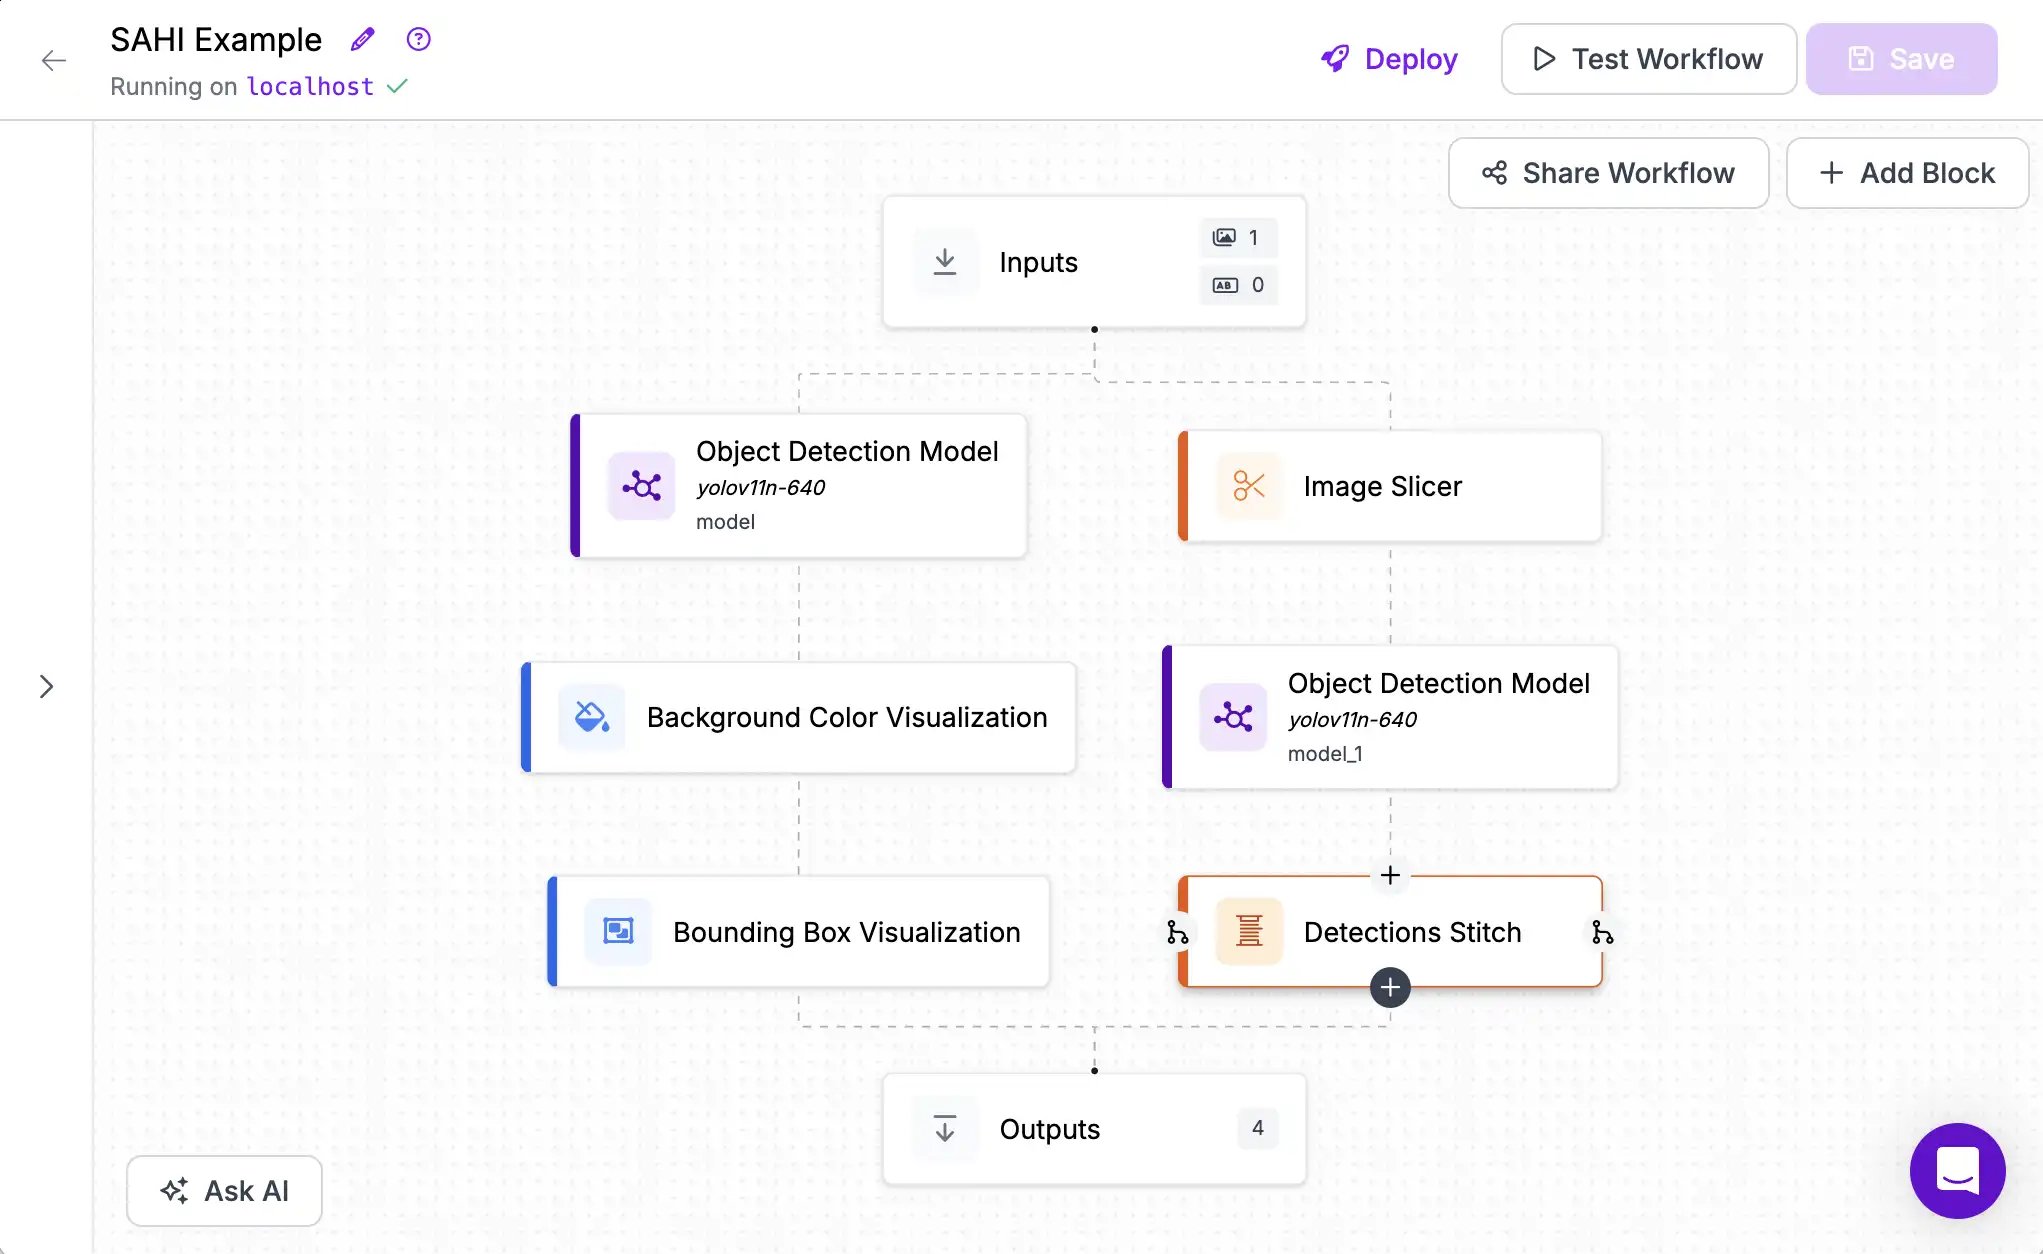Viewport: 2043px width, 1254px height.
Task: Click the Outputs count badge 4
Action: click(1258, 1128)
